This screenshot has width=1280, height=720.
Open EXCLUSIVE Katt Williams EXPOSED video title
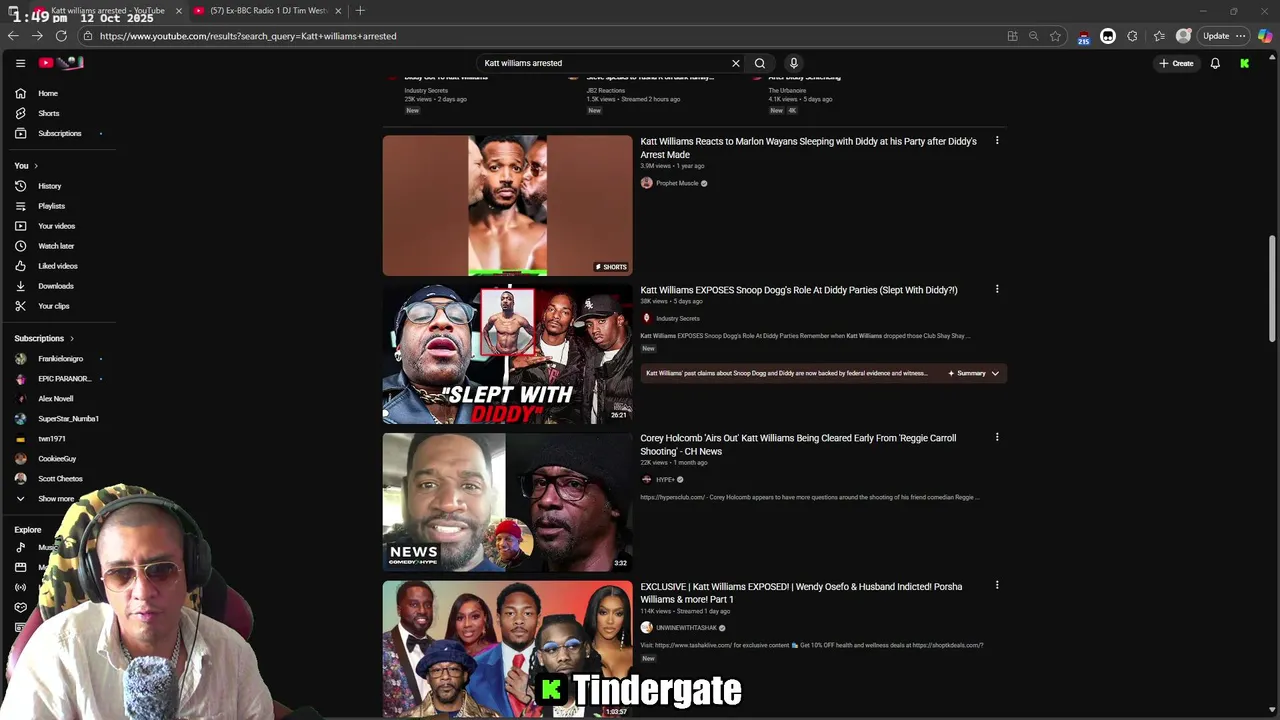pos(801,593)
